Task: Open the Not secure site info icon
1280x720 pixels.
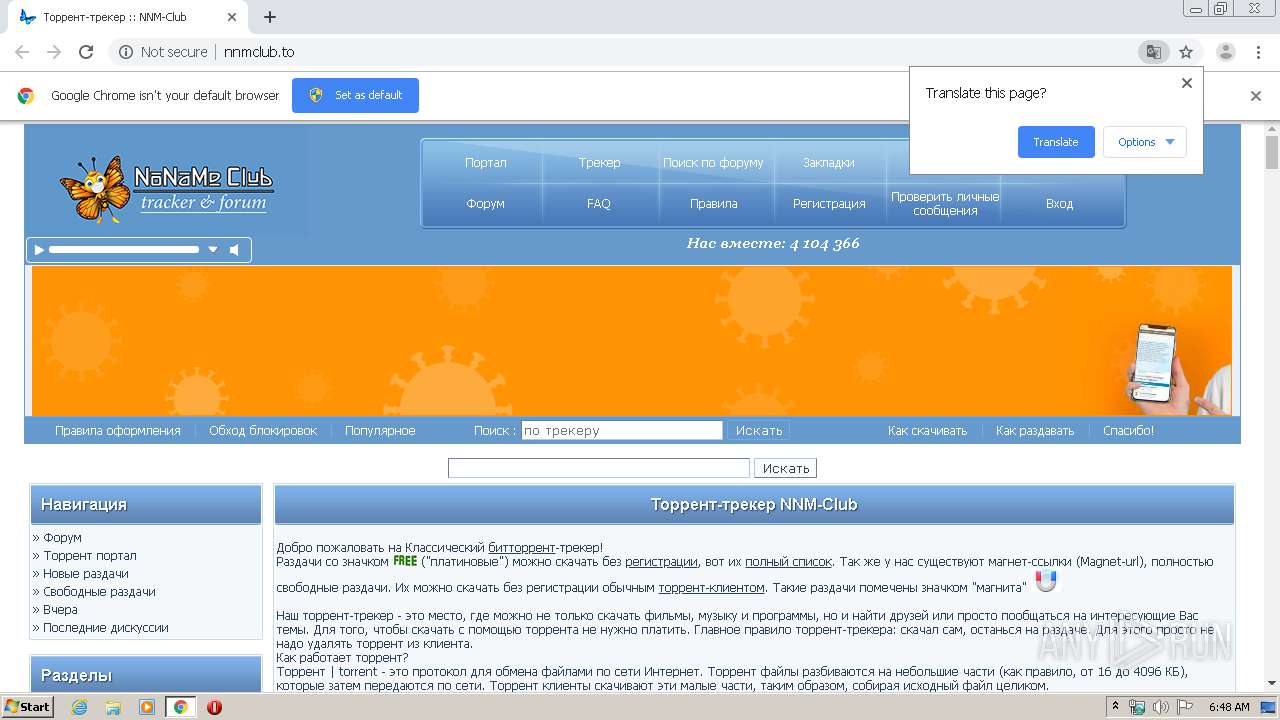Action: point(126,52)
